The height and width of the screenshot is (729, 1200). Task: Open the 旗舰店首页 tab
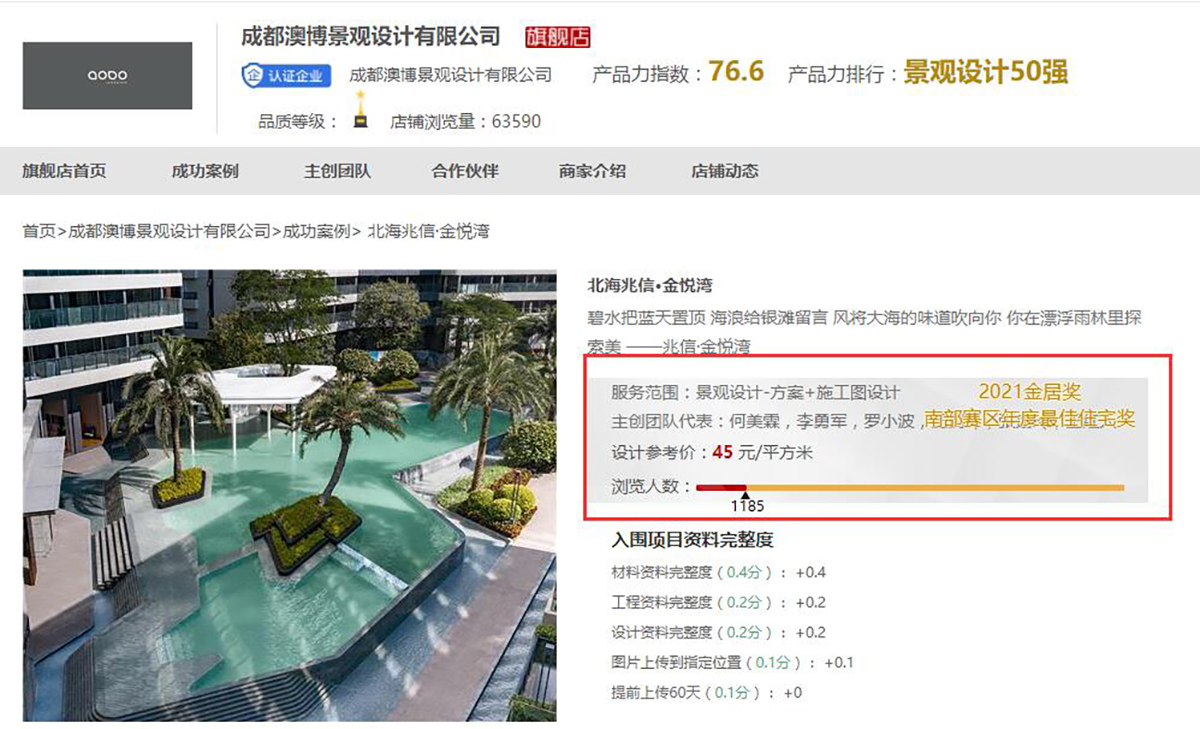64,171
